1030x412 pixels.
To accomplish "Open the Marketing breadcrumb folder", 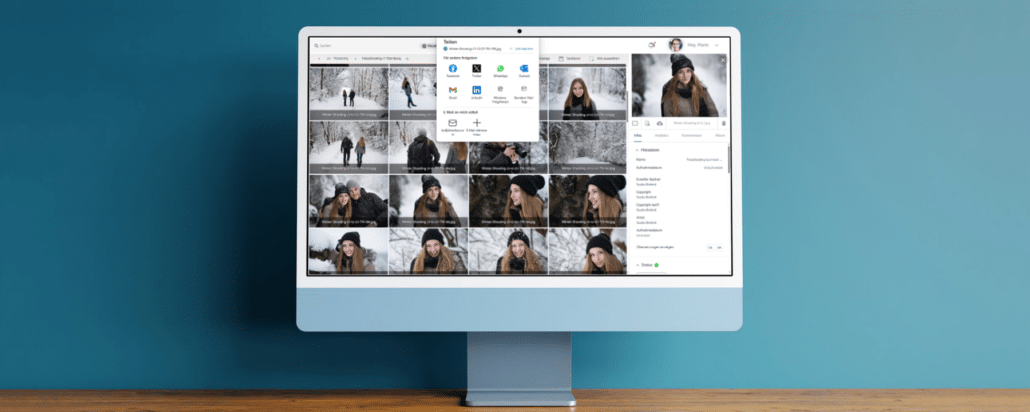I will pos(340,58).
